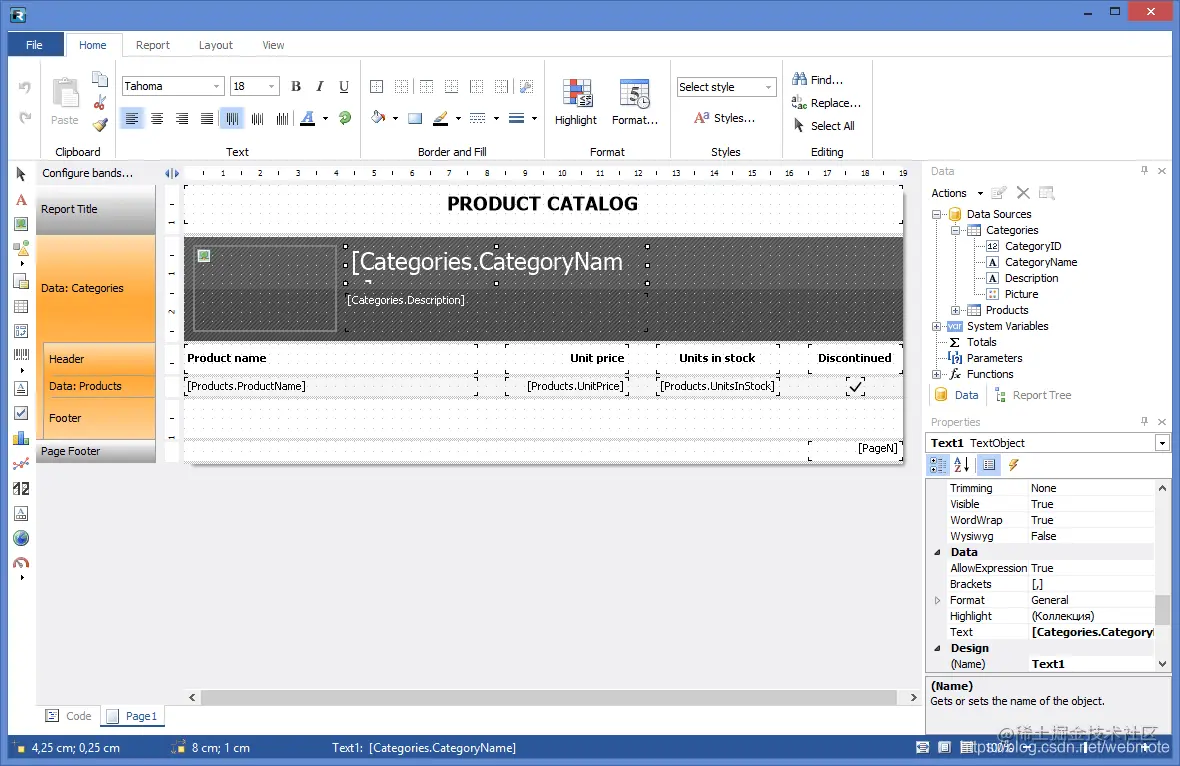Open the Format... dialog button
The width and height of the screenshot is (1180, 766).
click(x=634, y=102)
